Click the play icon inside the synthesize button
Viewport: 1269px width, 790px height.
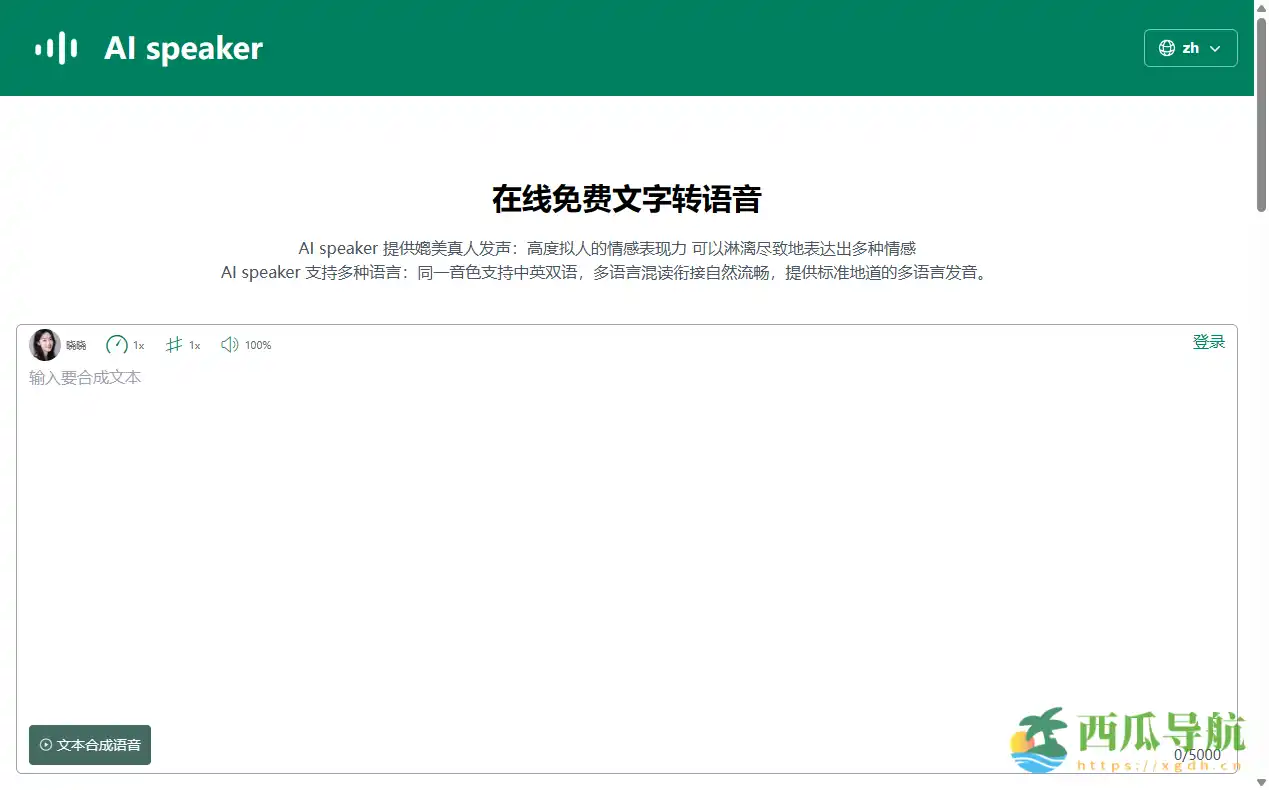click(45, 745)
